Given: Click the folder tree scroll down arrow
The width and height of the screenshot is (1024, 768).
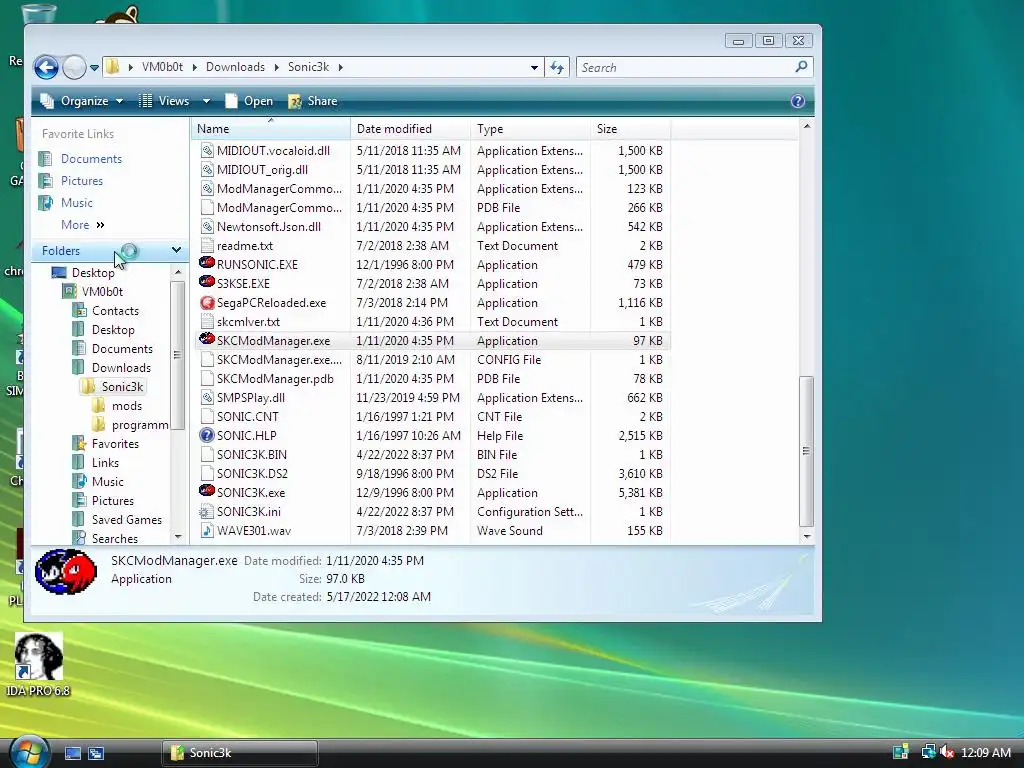Looking at the screenshot, I should [x=178, y=537].
